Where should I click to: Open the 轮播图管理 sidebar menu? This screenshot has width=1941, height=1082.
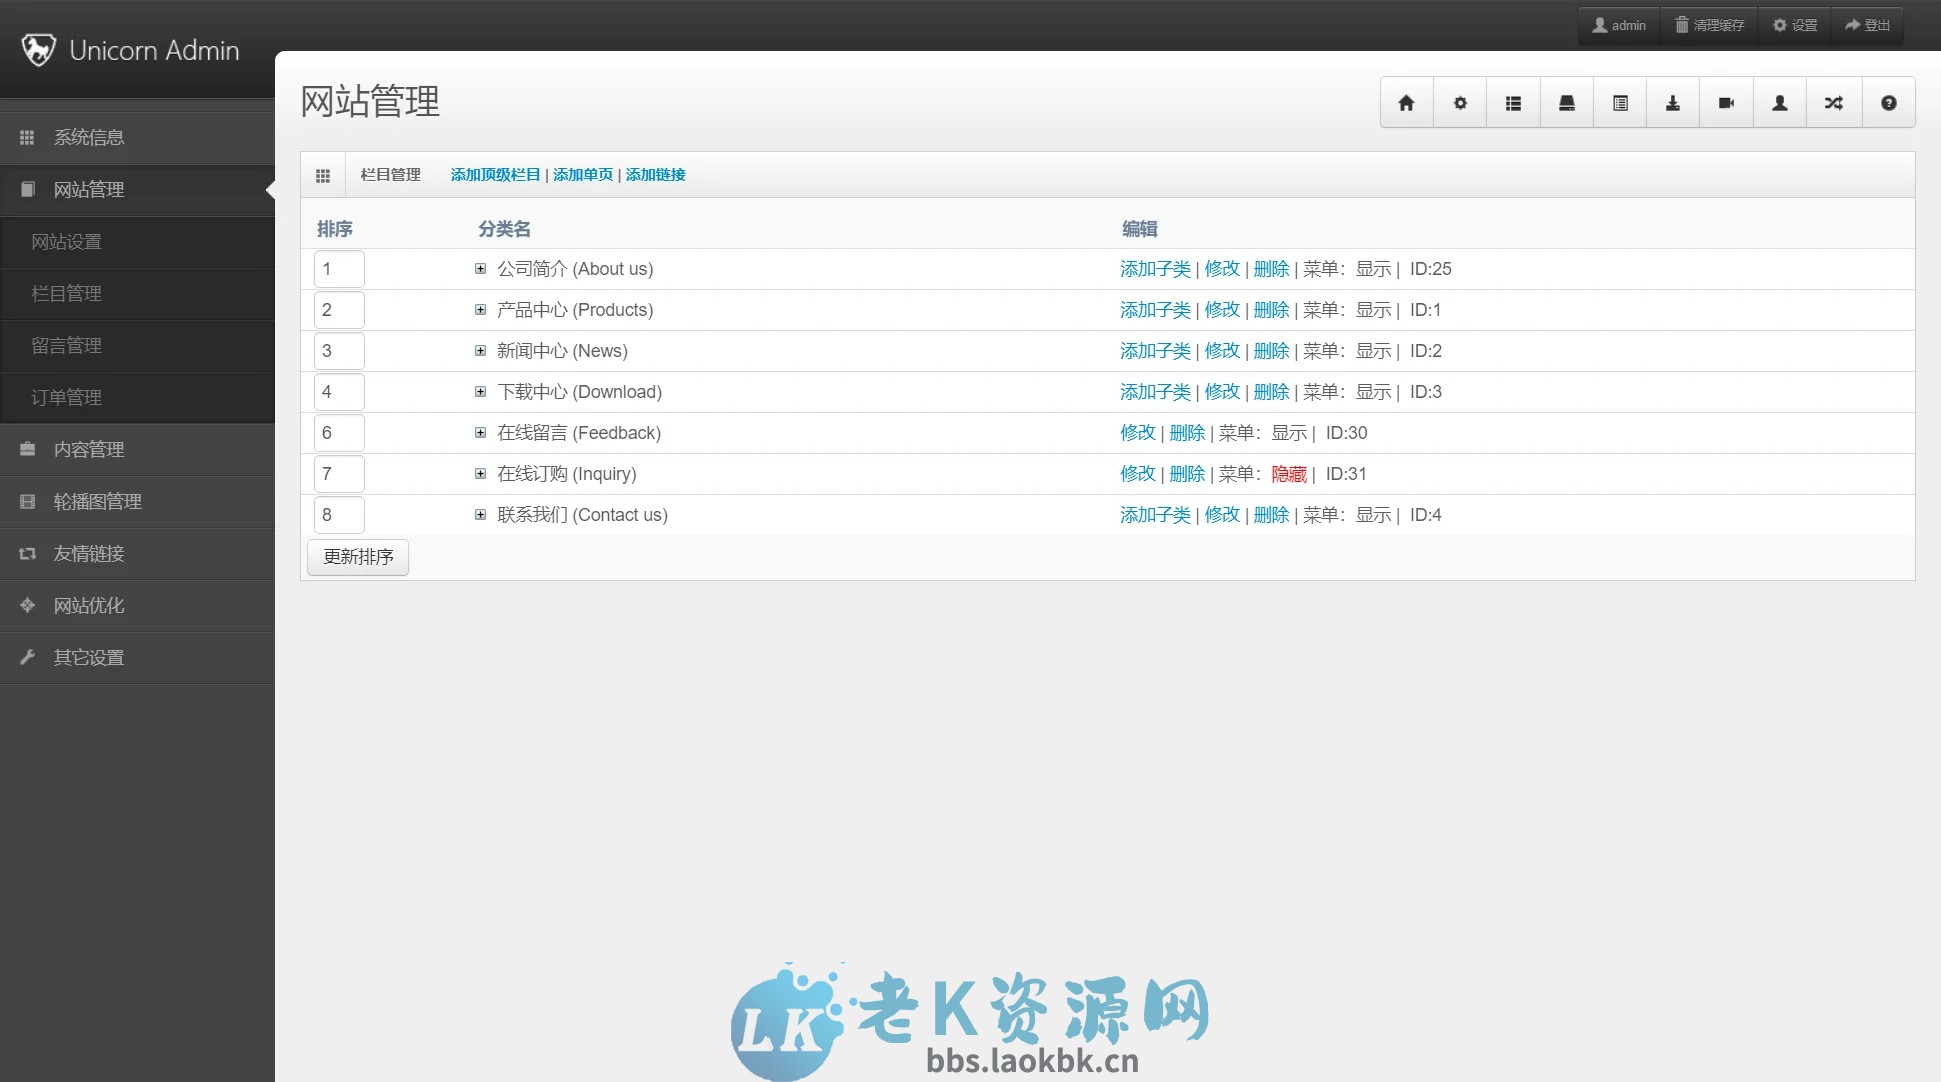pyautogui.click(x=97, y=501)
